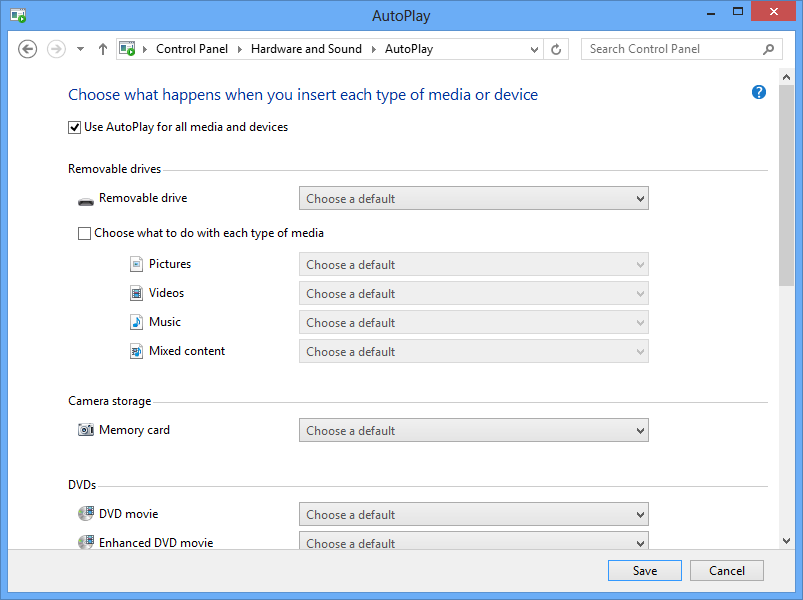Click the Memory card camera icon

click(85, 430)
